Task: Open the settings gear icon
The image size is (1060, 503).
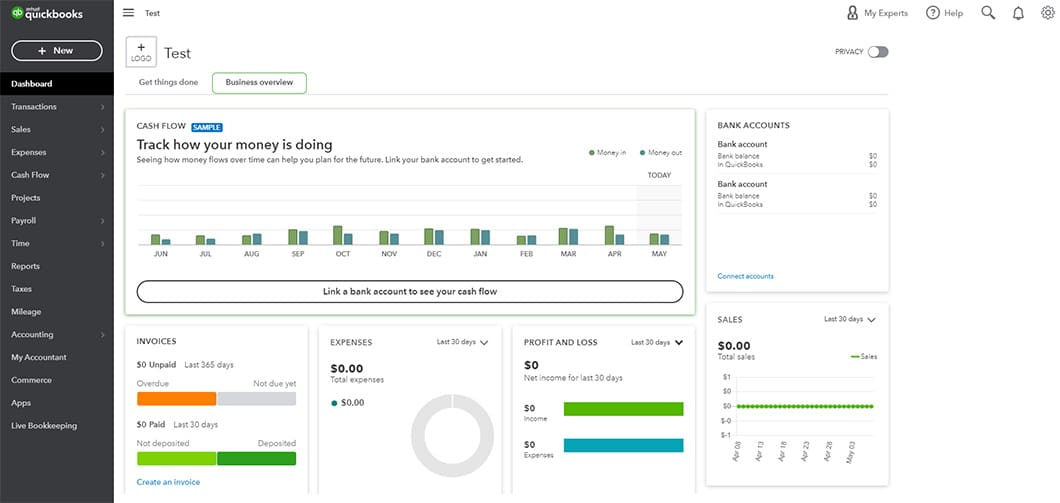Action: point(1048,13)
